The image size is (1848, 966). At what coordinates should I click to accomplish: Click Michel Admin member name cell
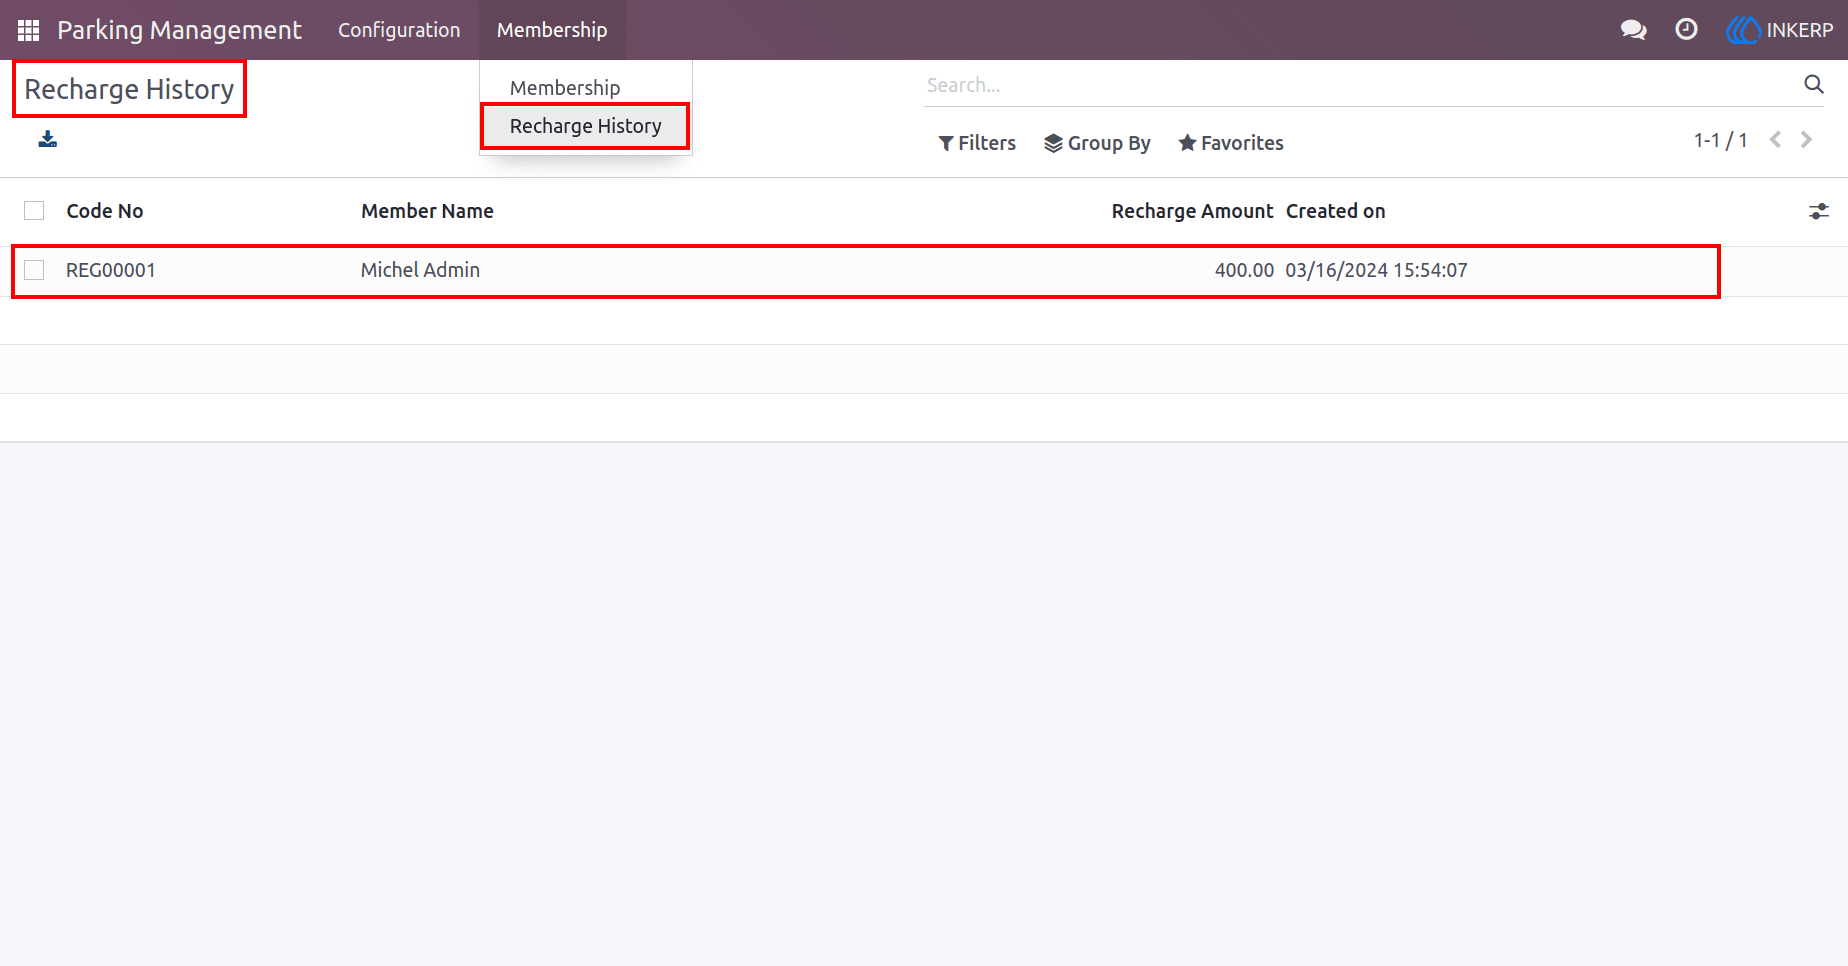point(420,270)
